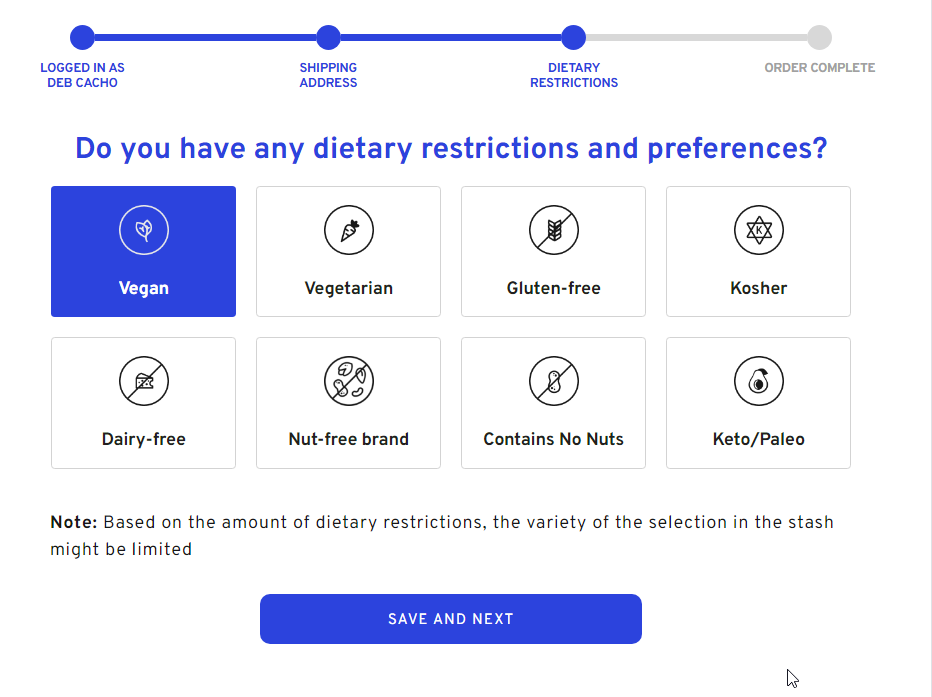The height and width of the screenshot is (697, 932).
Task: Click the Nut-free brand icon
Action: 349,382
